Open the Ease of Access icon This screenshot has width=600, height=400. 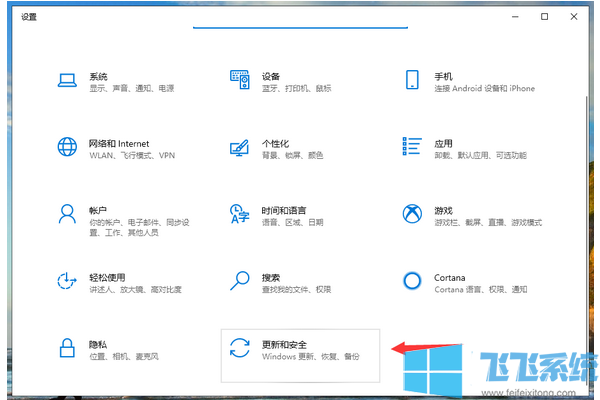coord(67,281)
